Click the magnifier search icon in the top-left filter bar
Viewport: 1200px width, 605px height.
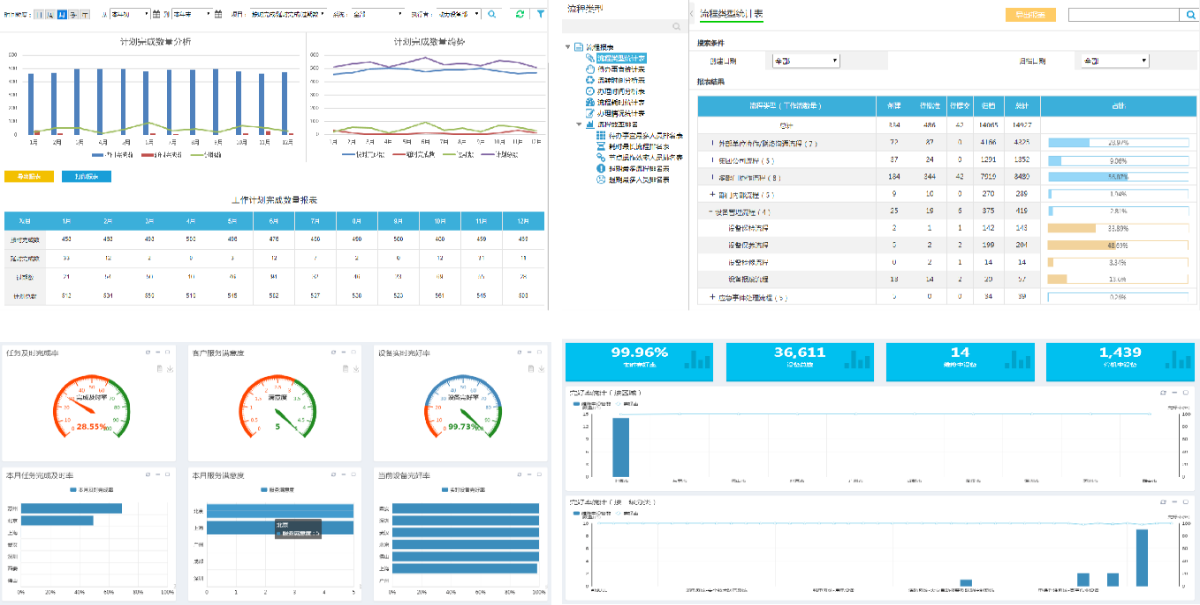click(x=491, y=14)
